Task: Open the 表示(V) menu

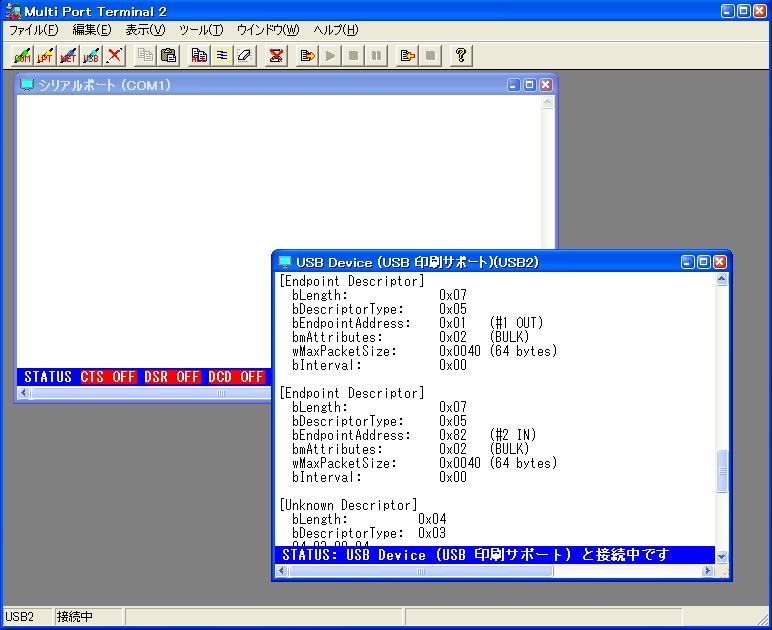Action: tap(145, 30)
